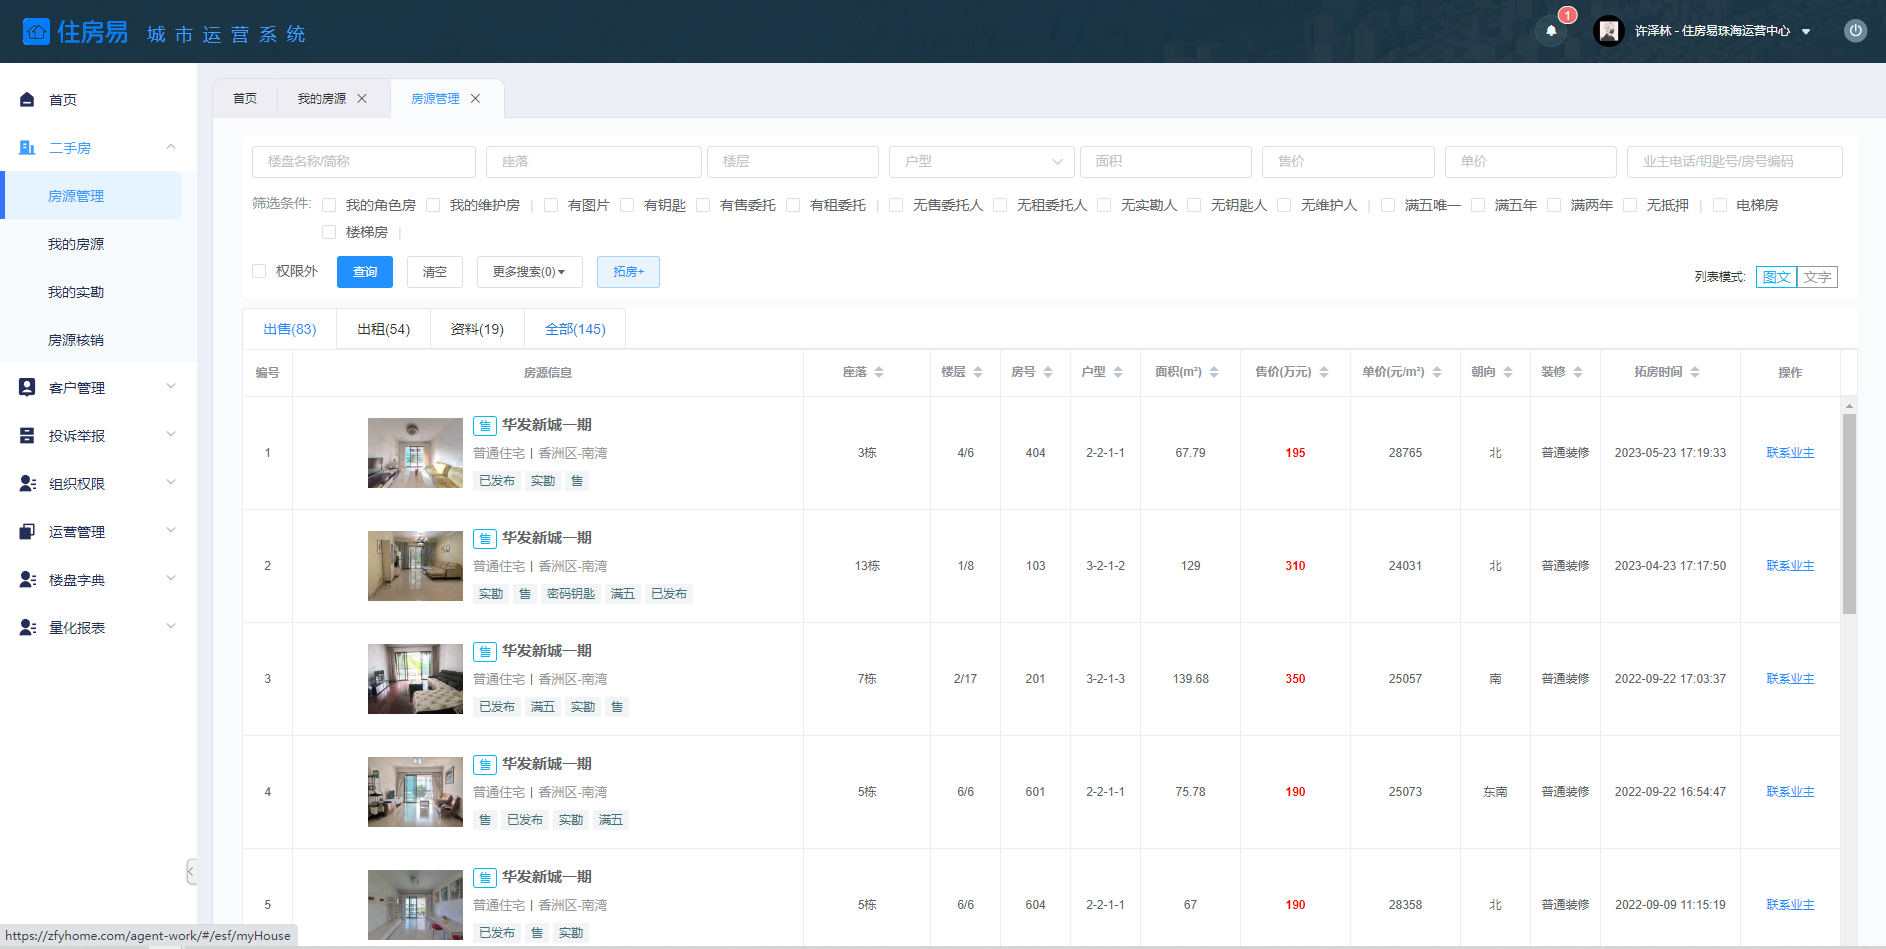Open 房源核销 in sidebar
Image resolution: width=1886 pixels, height=949 pixels.
click(76, 340)
